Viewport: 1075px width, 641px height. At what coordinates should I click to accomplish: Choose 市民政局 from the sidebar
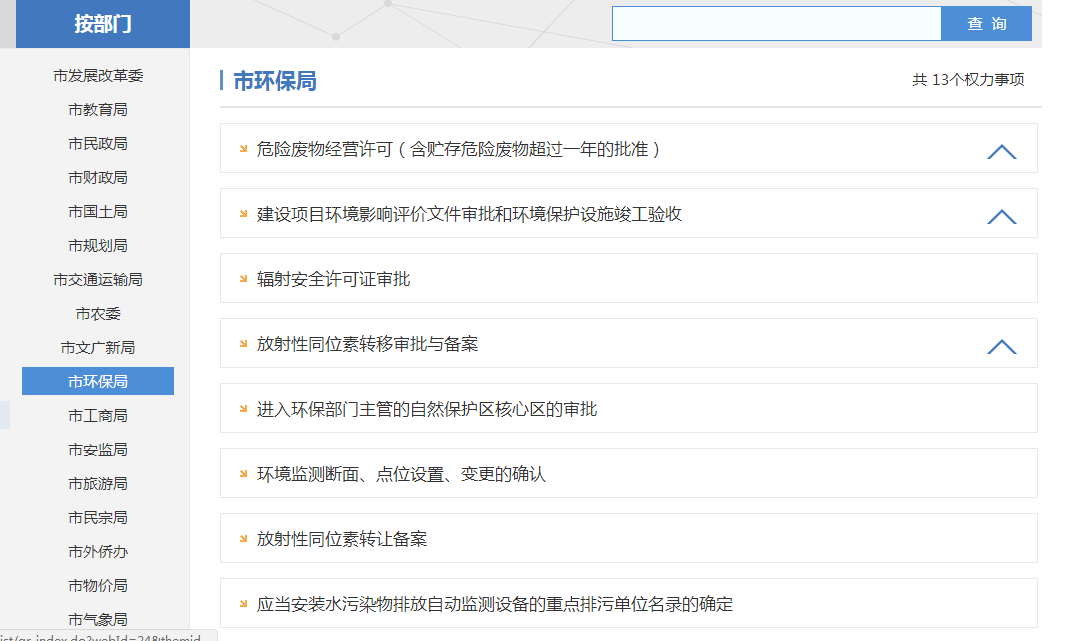pyautogui.click(x=98, y=144)
